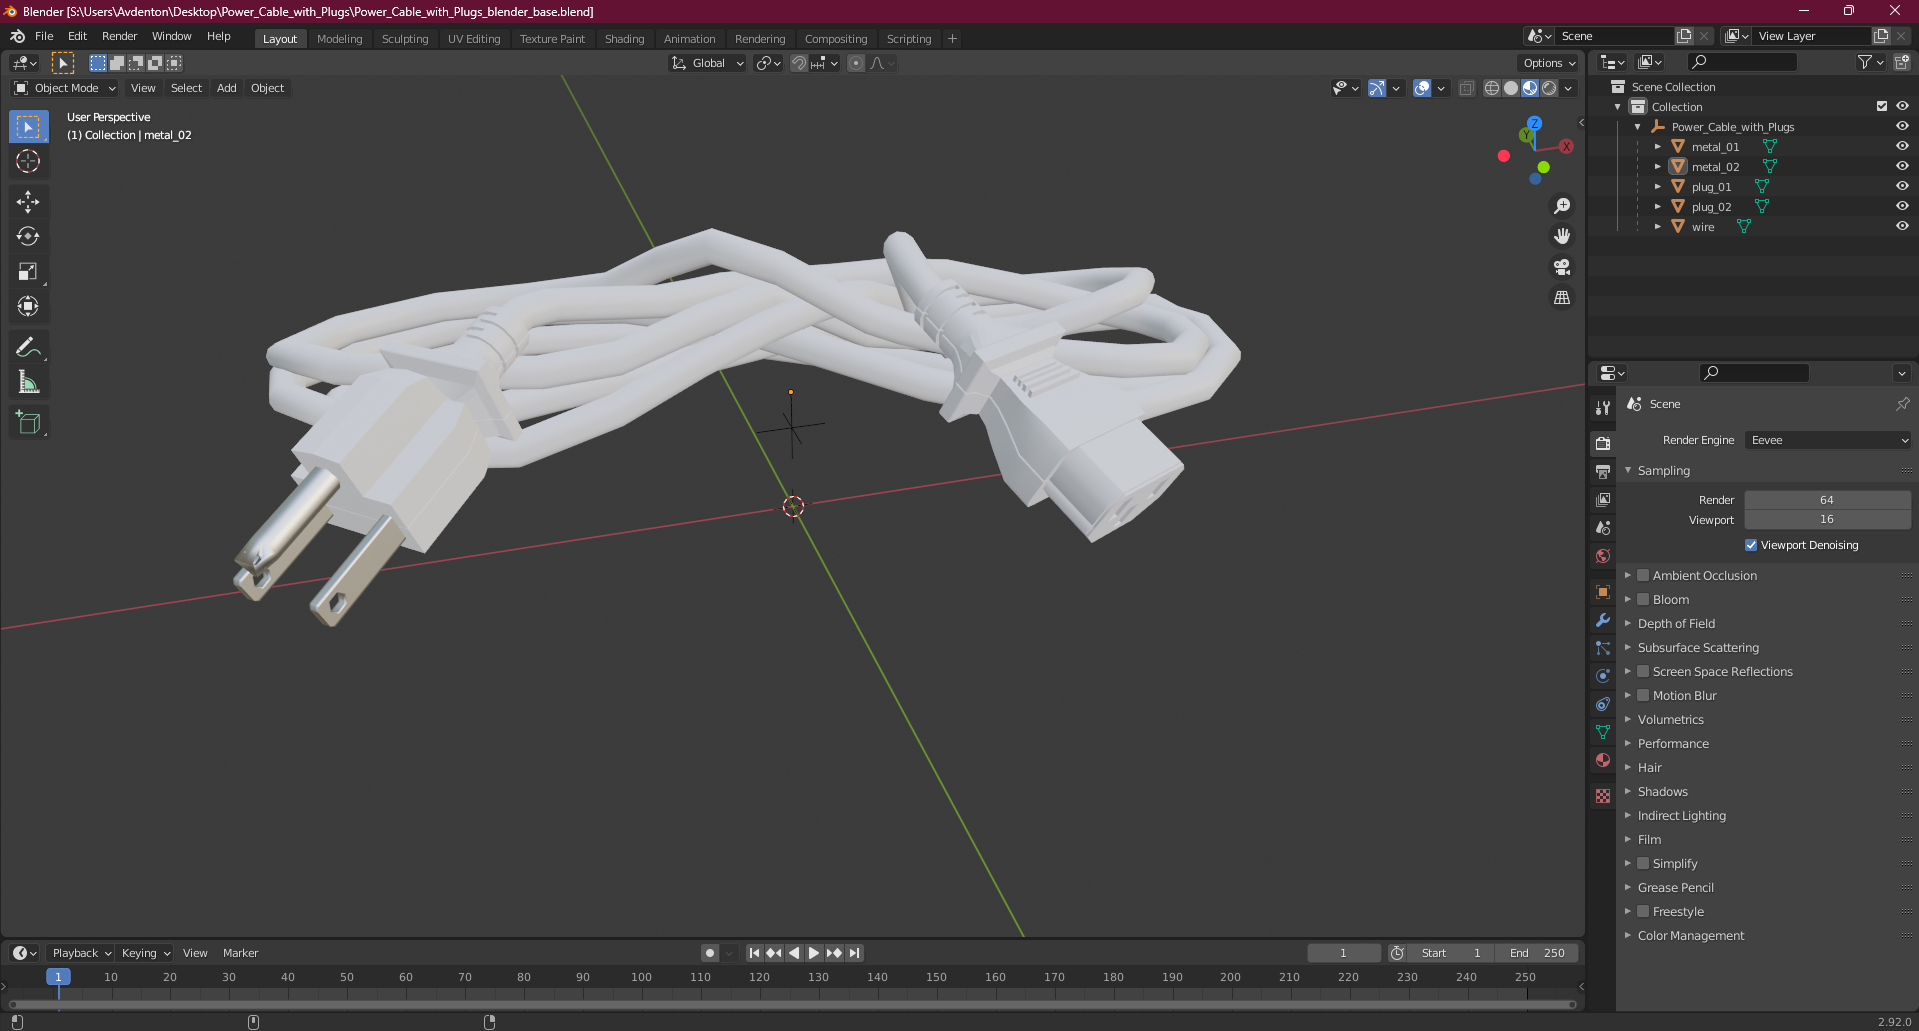Select the Measure tool
The height and width of the screenshot is (1031, 1919).
(x=28, y=383)
